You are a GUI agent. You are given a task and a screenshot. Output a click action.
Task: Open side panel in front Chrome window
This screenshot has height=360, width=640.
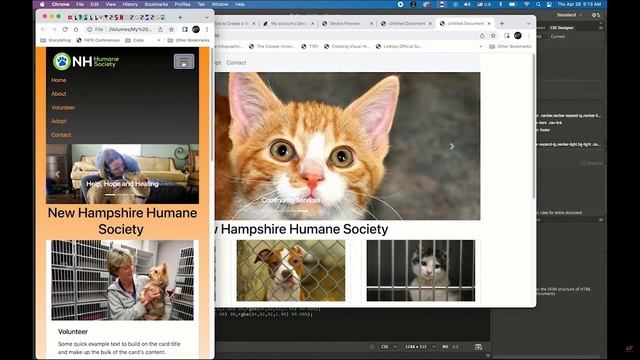pos(185,29)
